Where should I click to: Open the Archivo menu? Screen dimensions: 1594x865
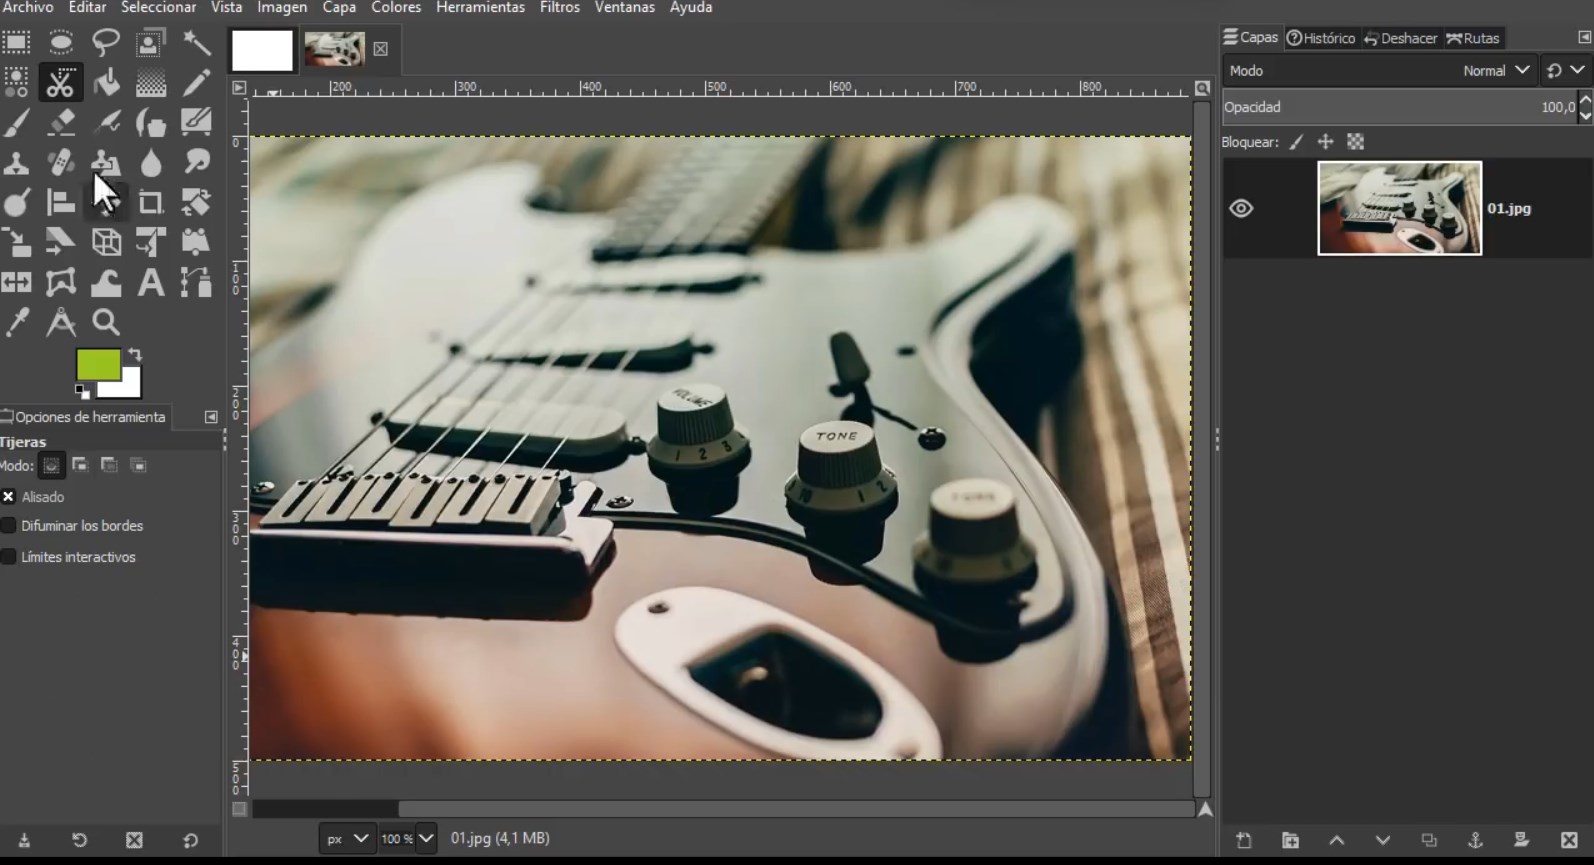tap(28, 7)
